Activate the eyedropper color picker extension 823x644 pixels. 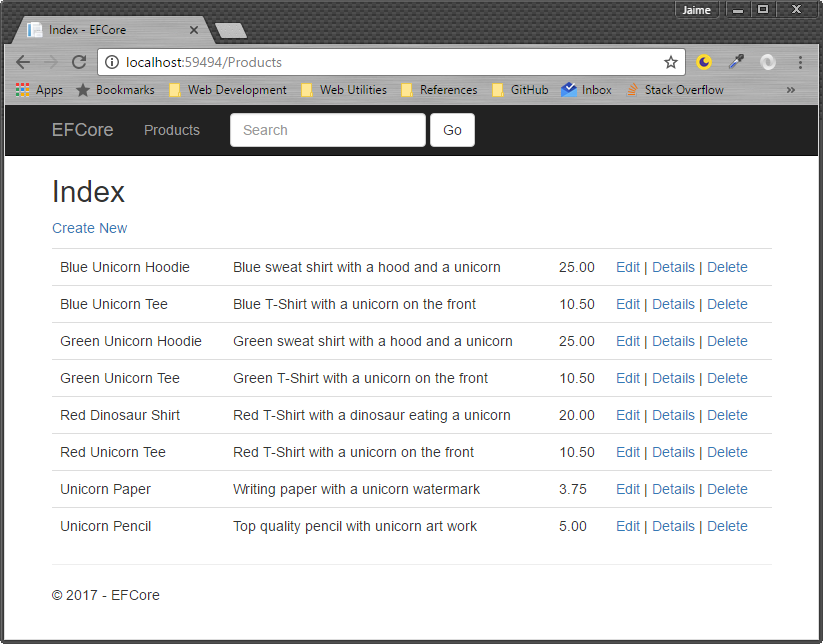click(736, 62)
